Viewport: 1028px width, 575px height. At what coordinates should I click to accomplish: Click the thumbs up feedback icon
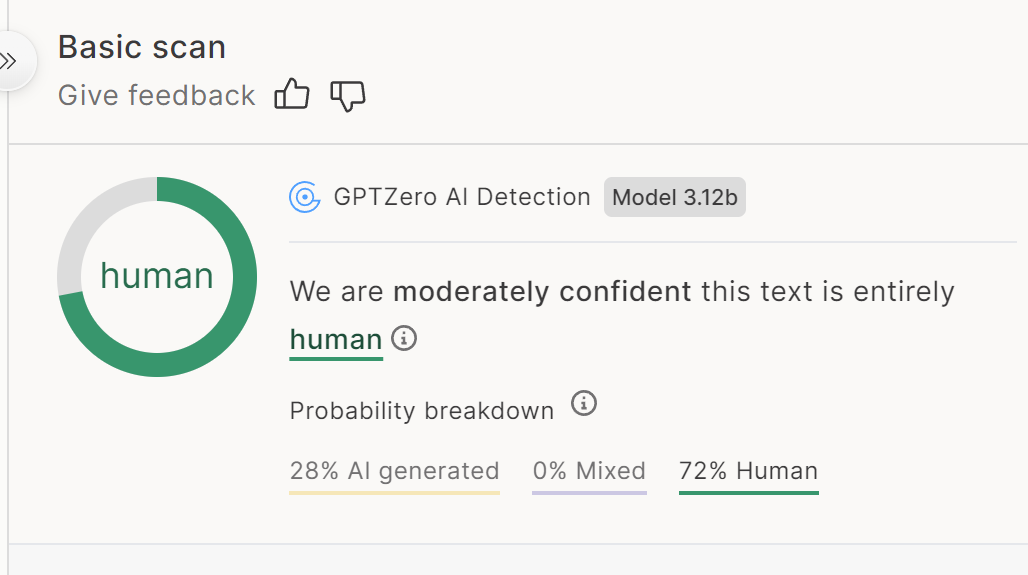click(x=292, y=95)
